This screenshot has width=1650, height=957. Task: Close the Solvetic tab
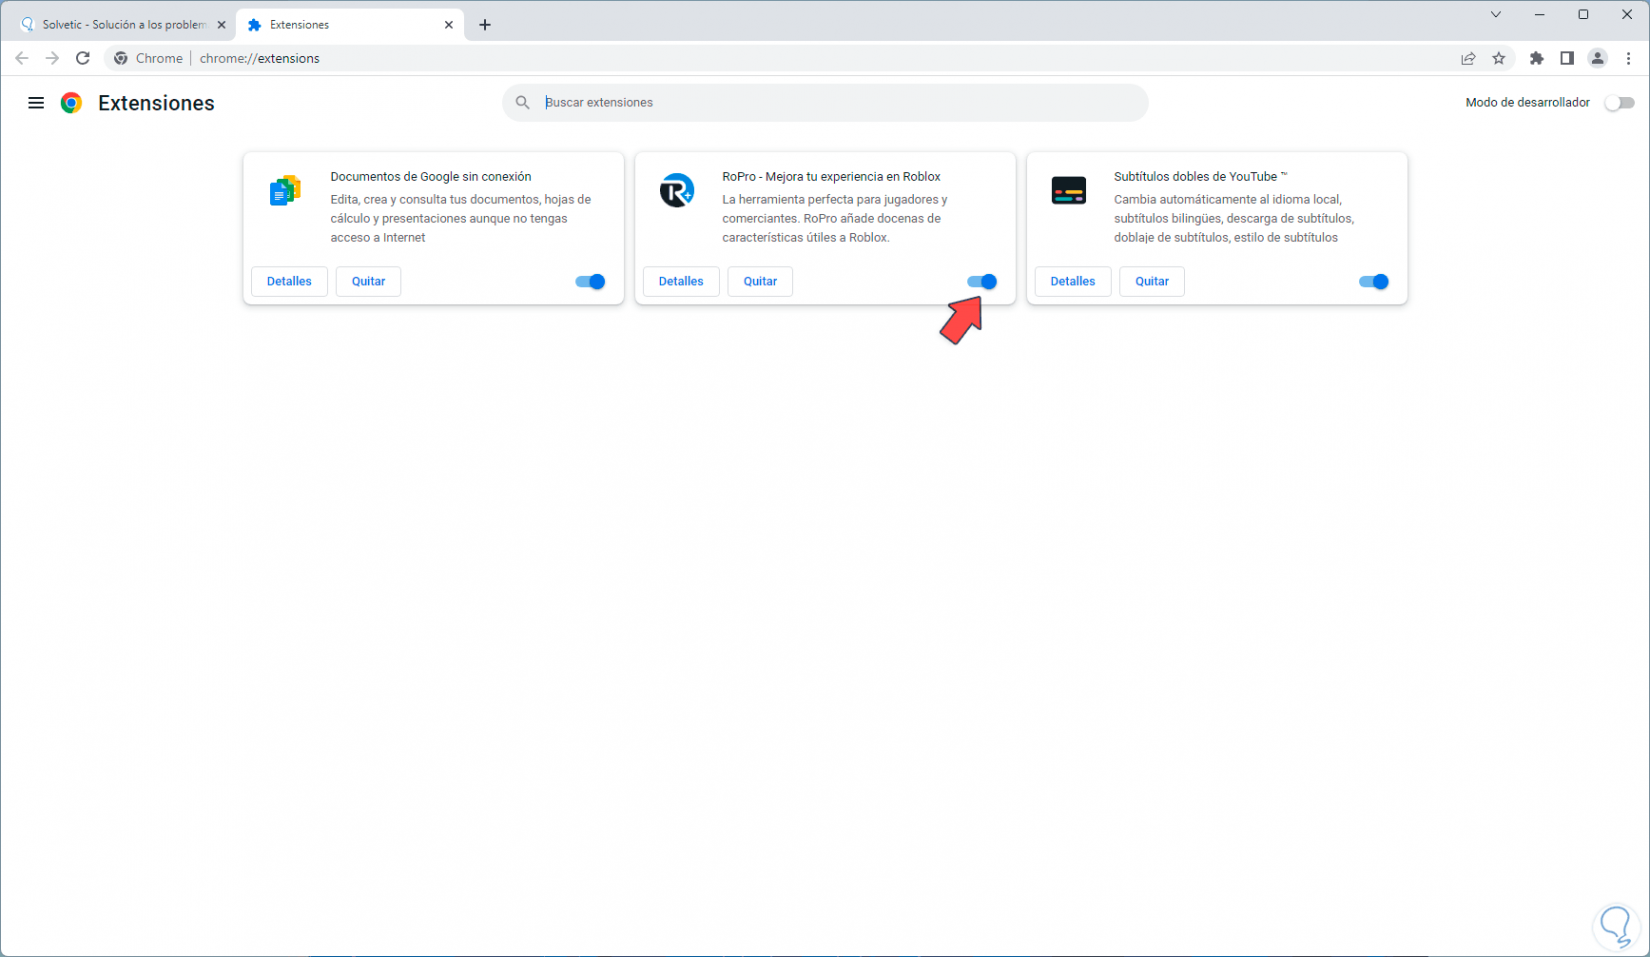coord(221,25)
